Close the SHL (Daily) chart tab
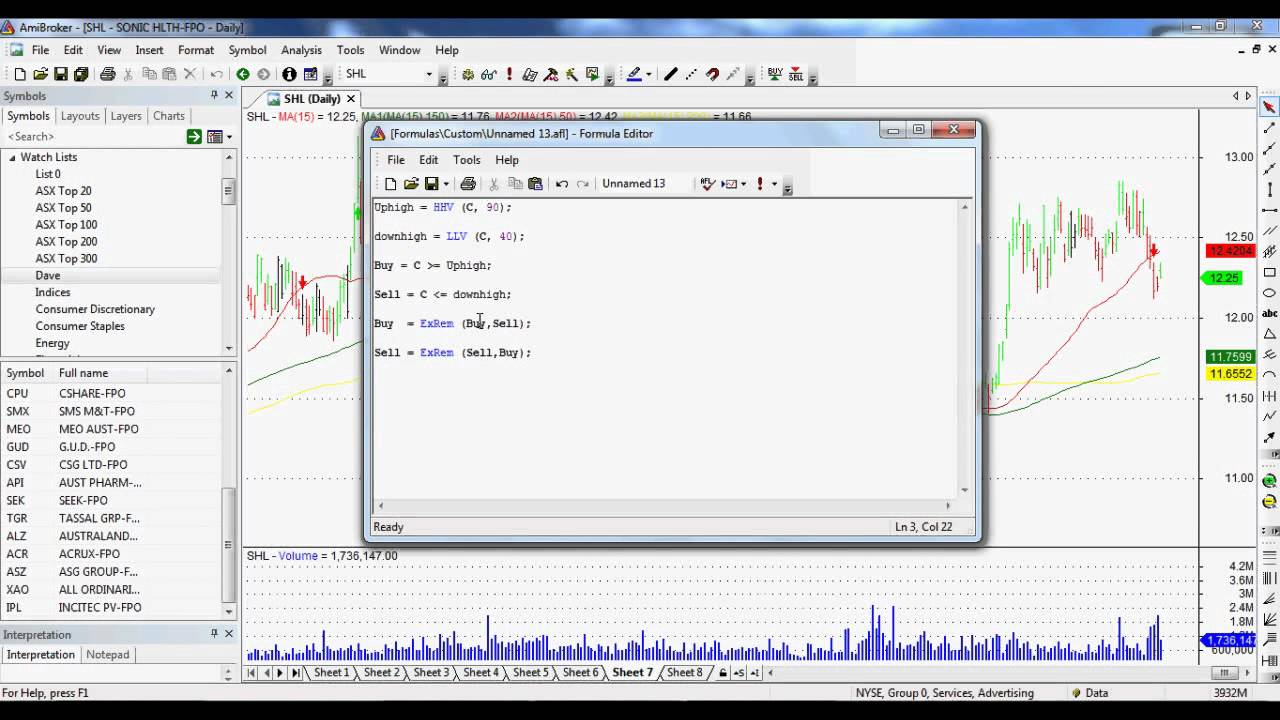The image size is (1280, 720). (x=351, y=99)
